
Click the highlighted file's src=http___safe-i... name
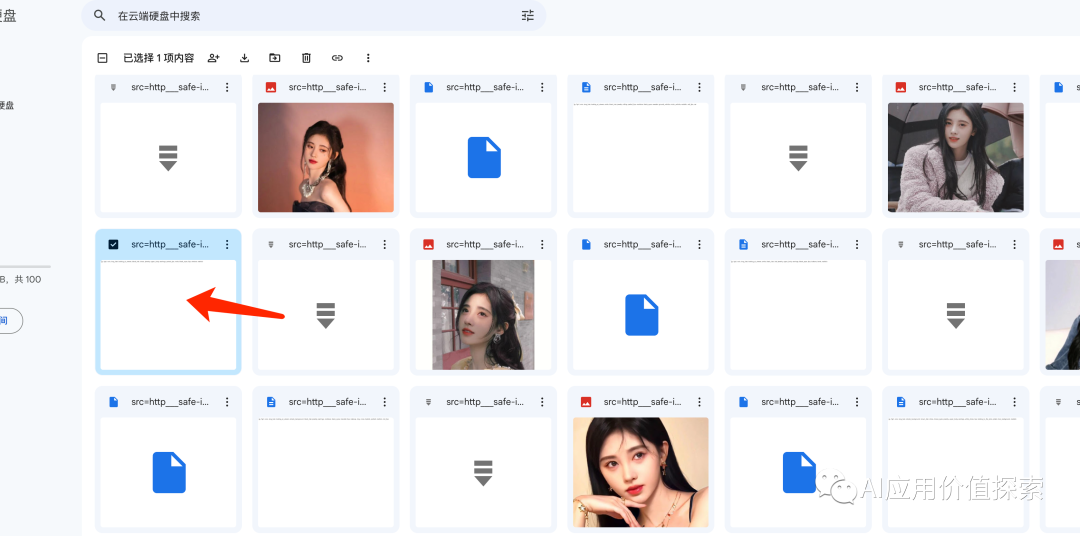point(170,245)
